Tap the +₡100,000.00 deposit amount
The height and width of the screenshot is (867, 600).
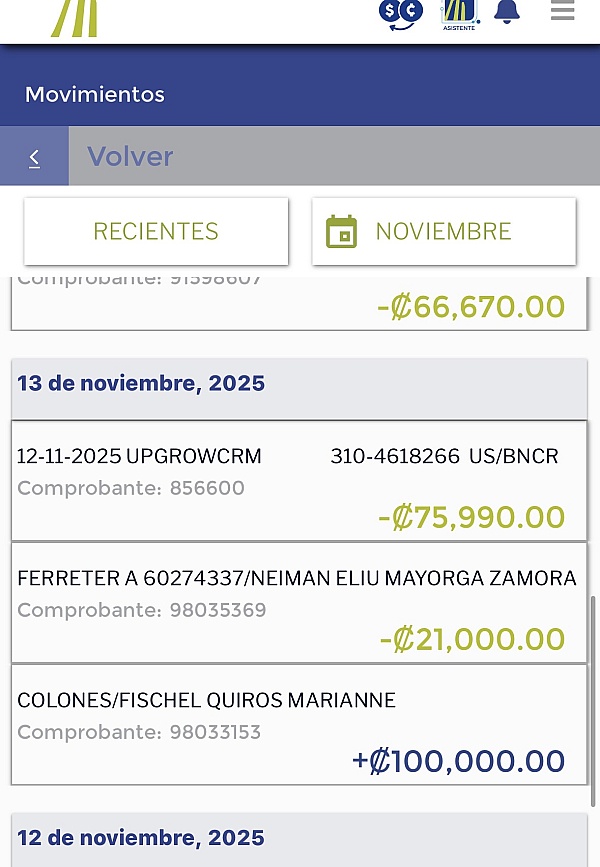pos(458,761)
